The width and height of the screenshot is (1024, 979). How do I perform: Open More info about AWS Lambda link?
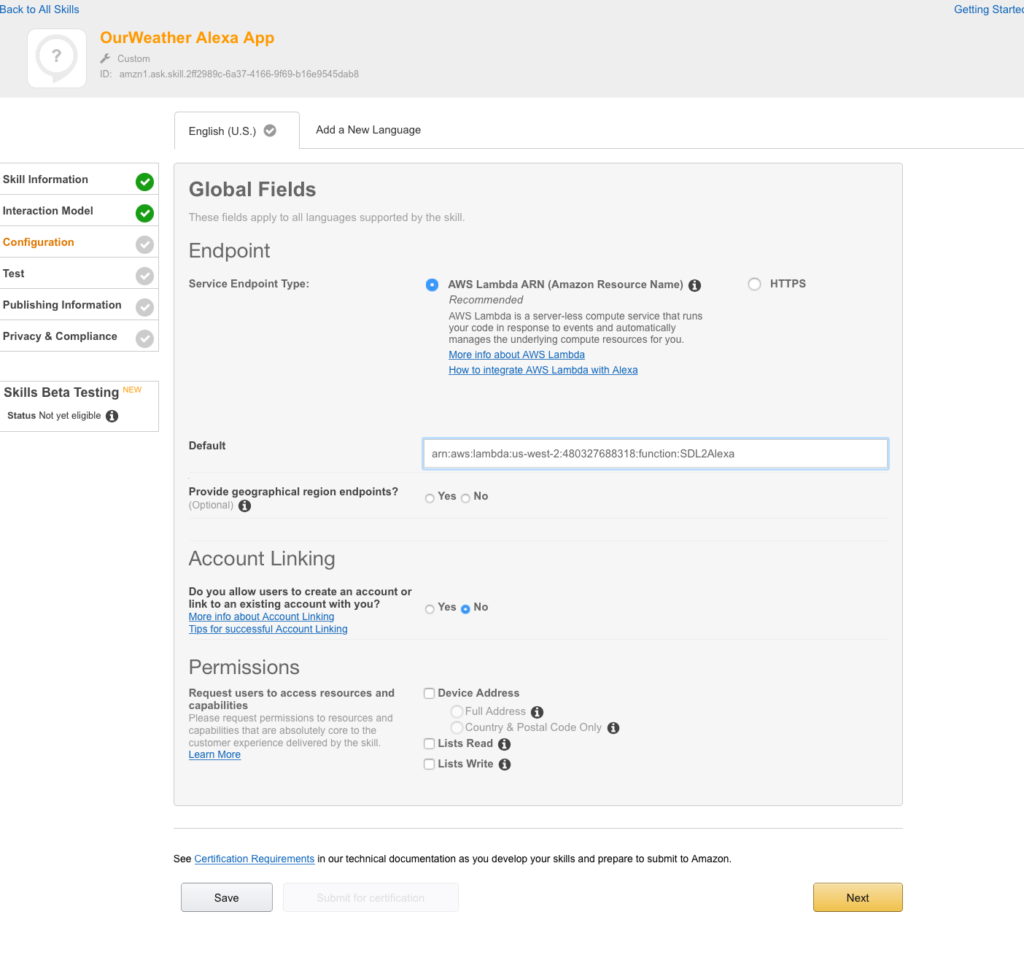[517, 355]
